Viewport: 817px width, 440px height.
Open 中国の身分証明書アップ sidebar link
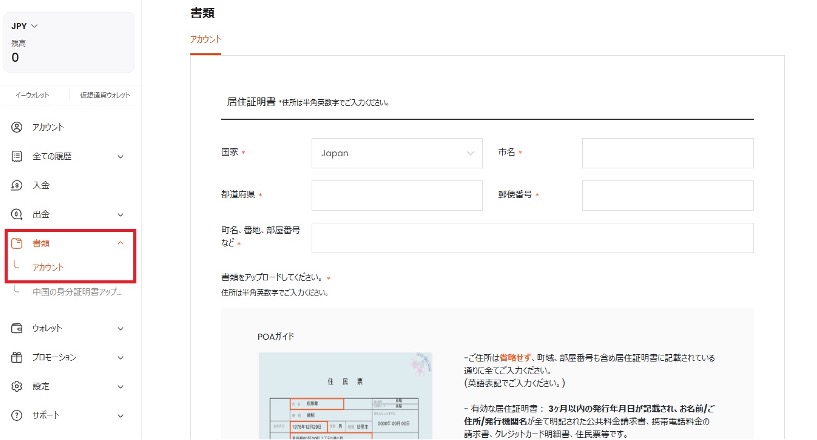(76, 292)
